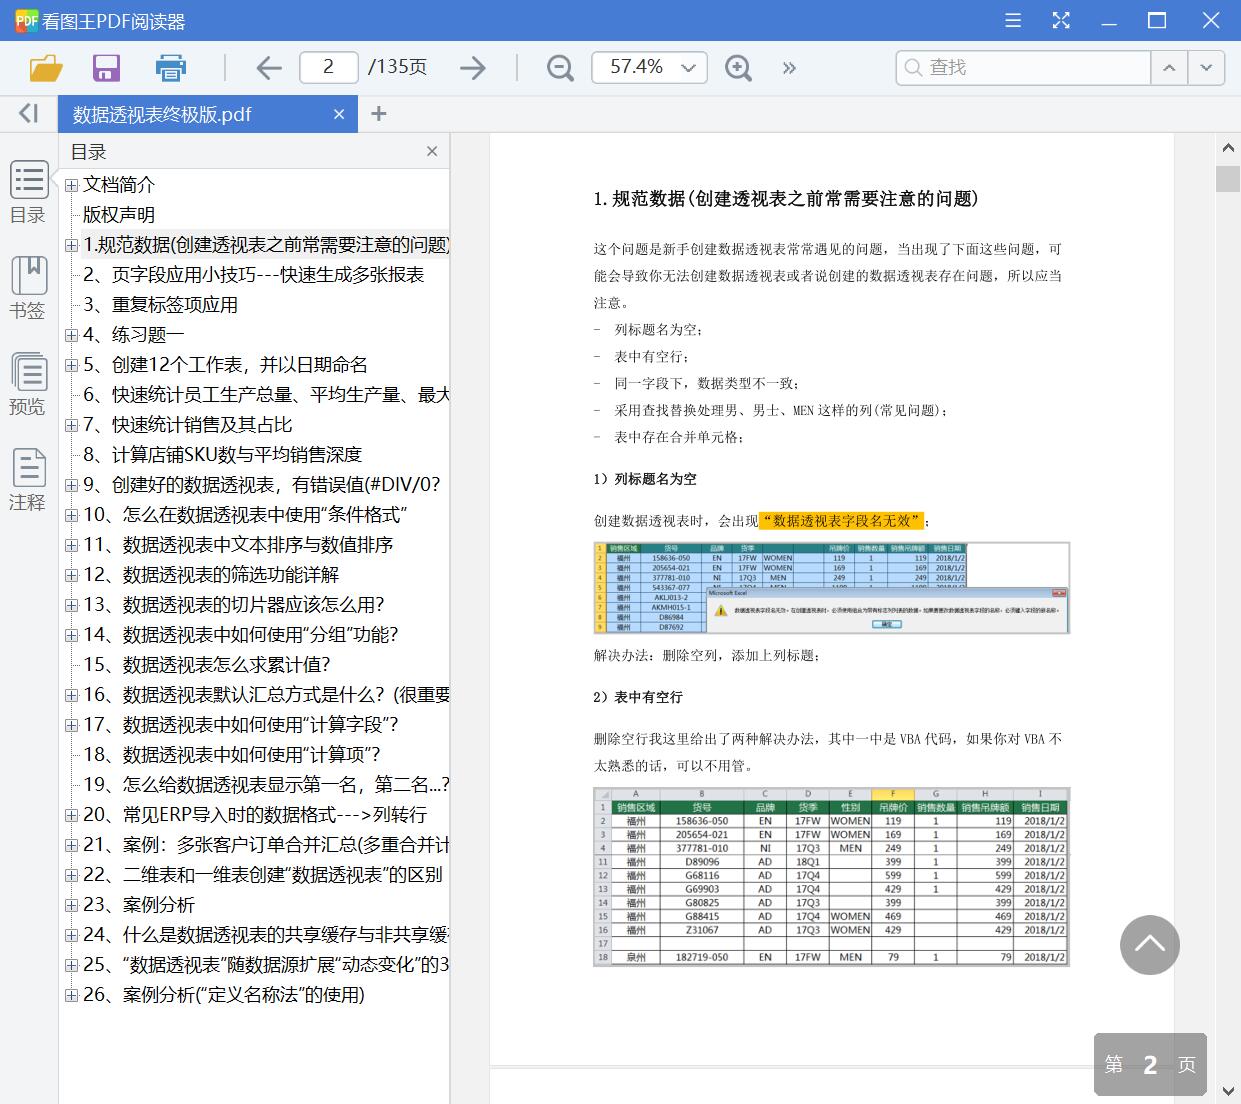This screenshot has height=1104, width=1241.
Task: Switch to the 书签 bookmarks panel
Action: click(29, 287)
